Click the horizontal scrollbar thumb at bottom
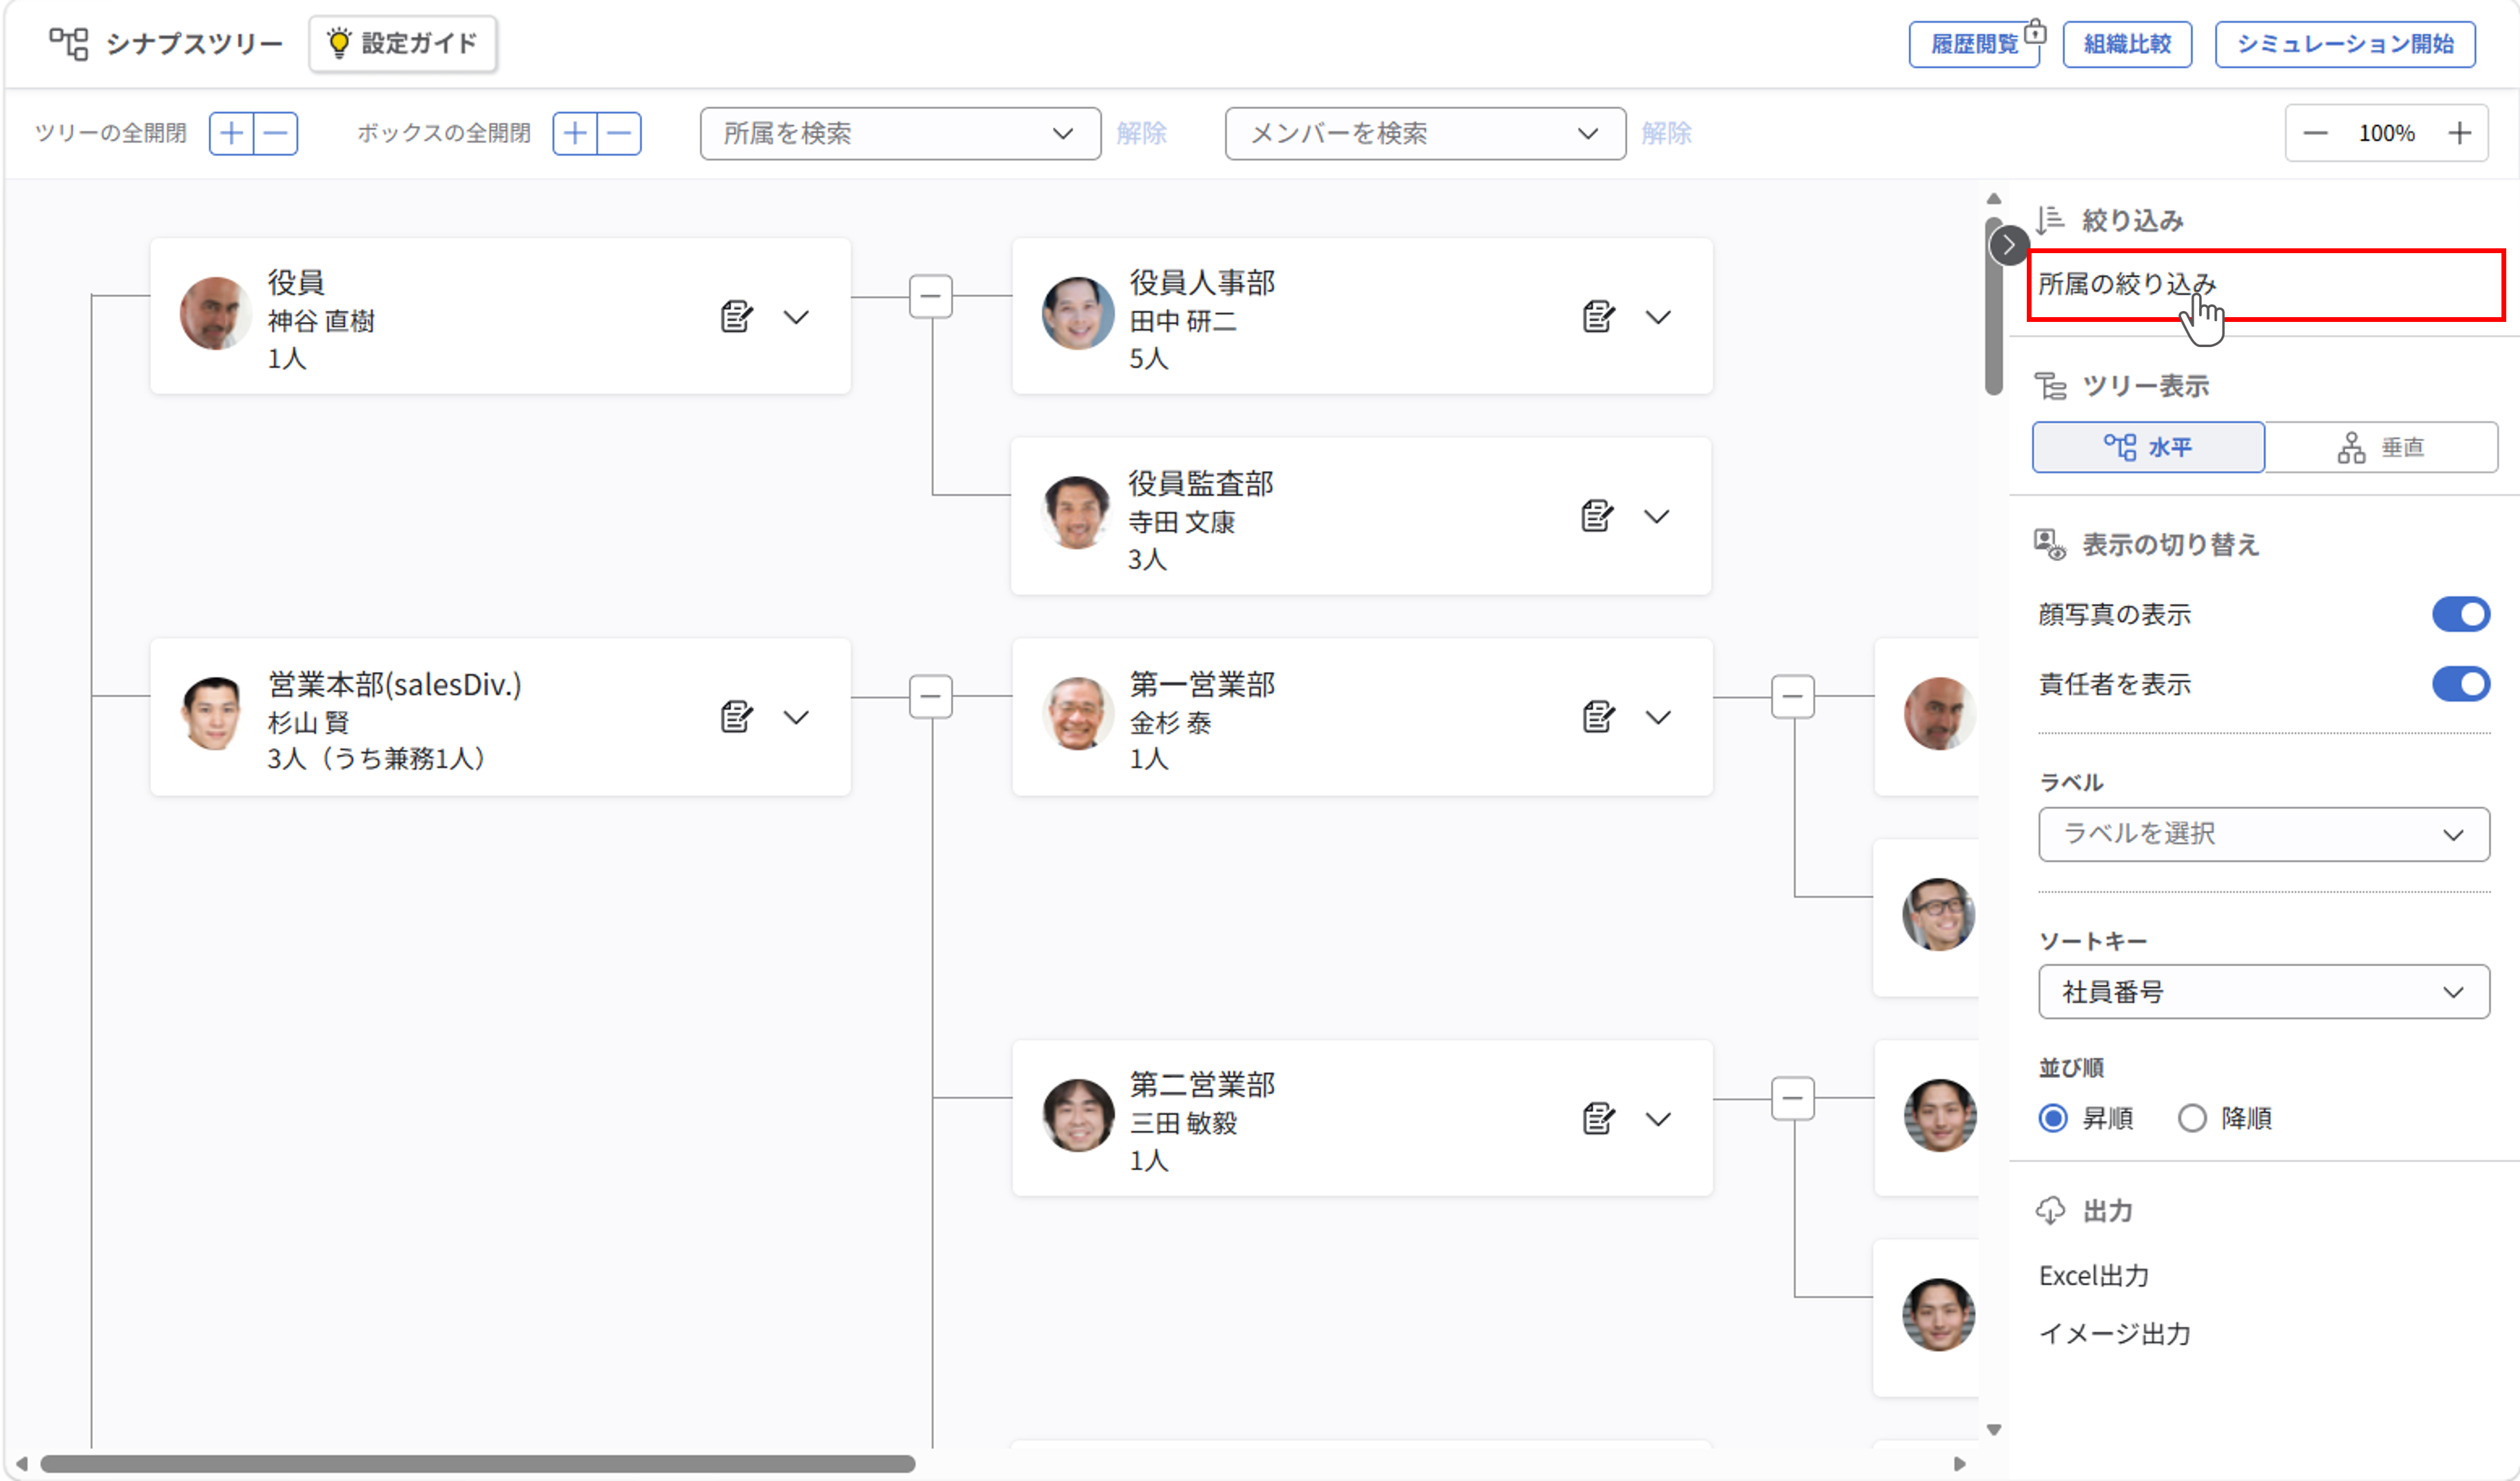Screen dimensions: 2520x1481 click(478, 1464)
